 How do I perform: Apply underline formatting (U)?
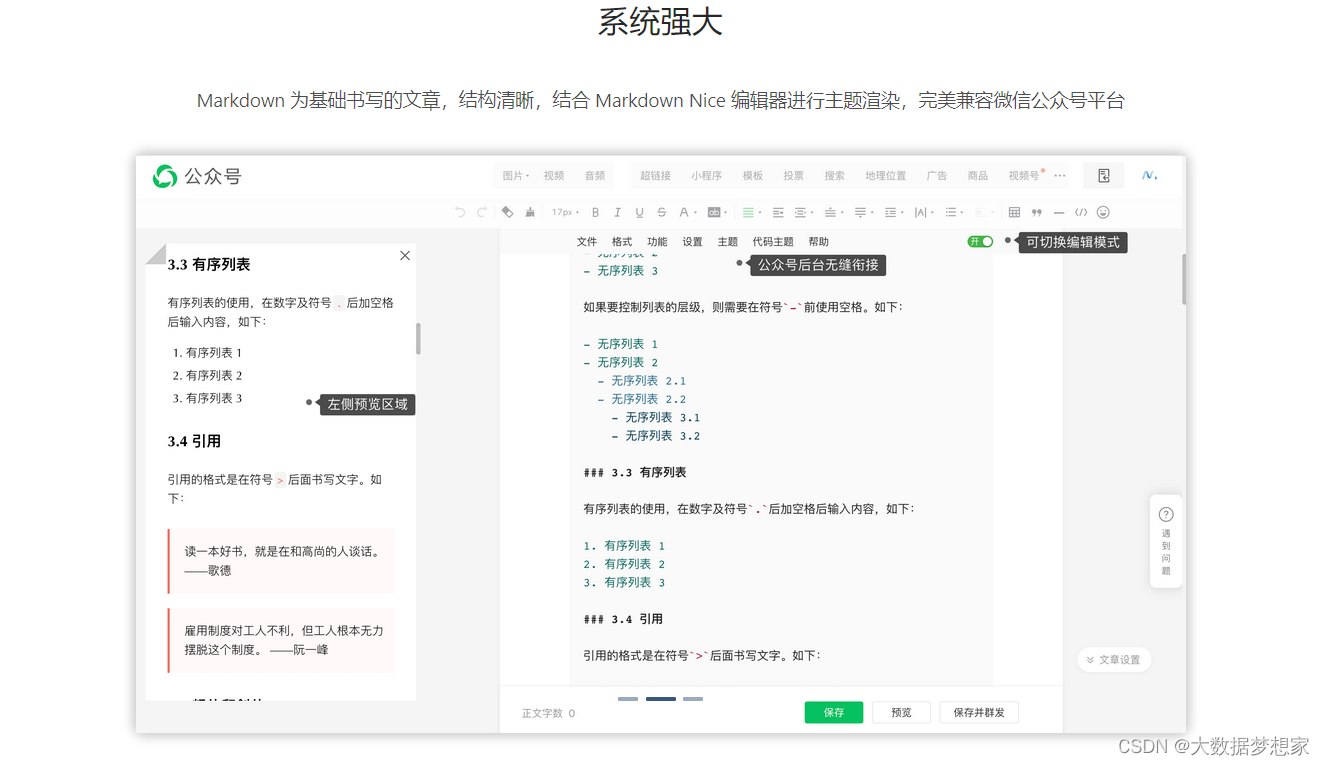tap(639, 212)
